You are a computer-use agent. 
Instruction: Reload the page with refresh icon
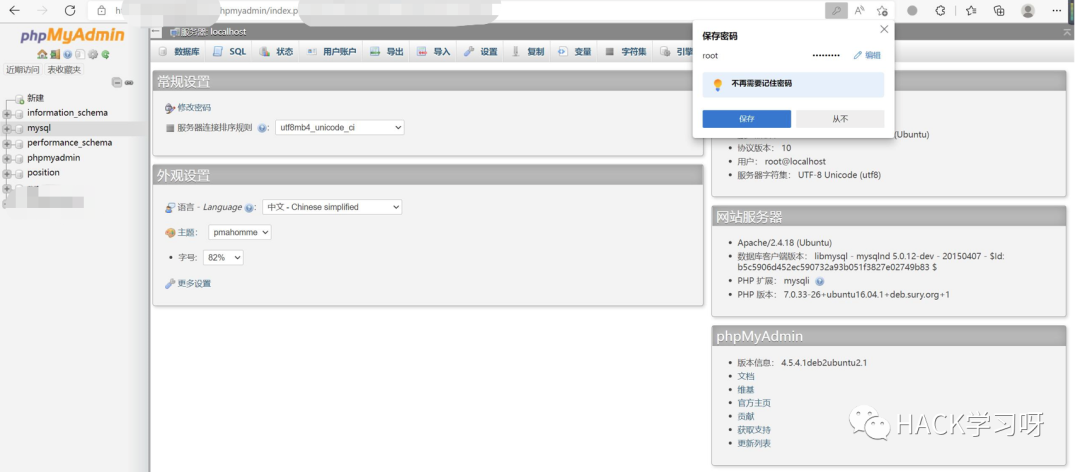tap(70, 10)
